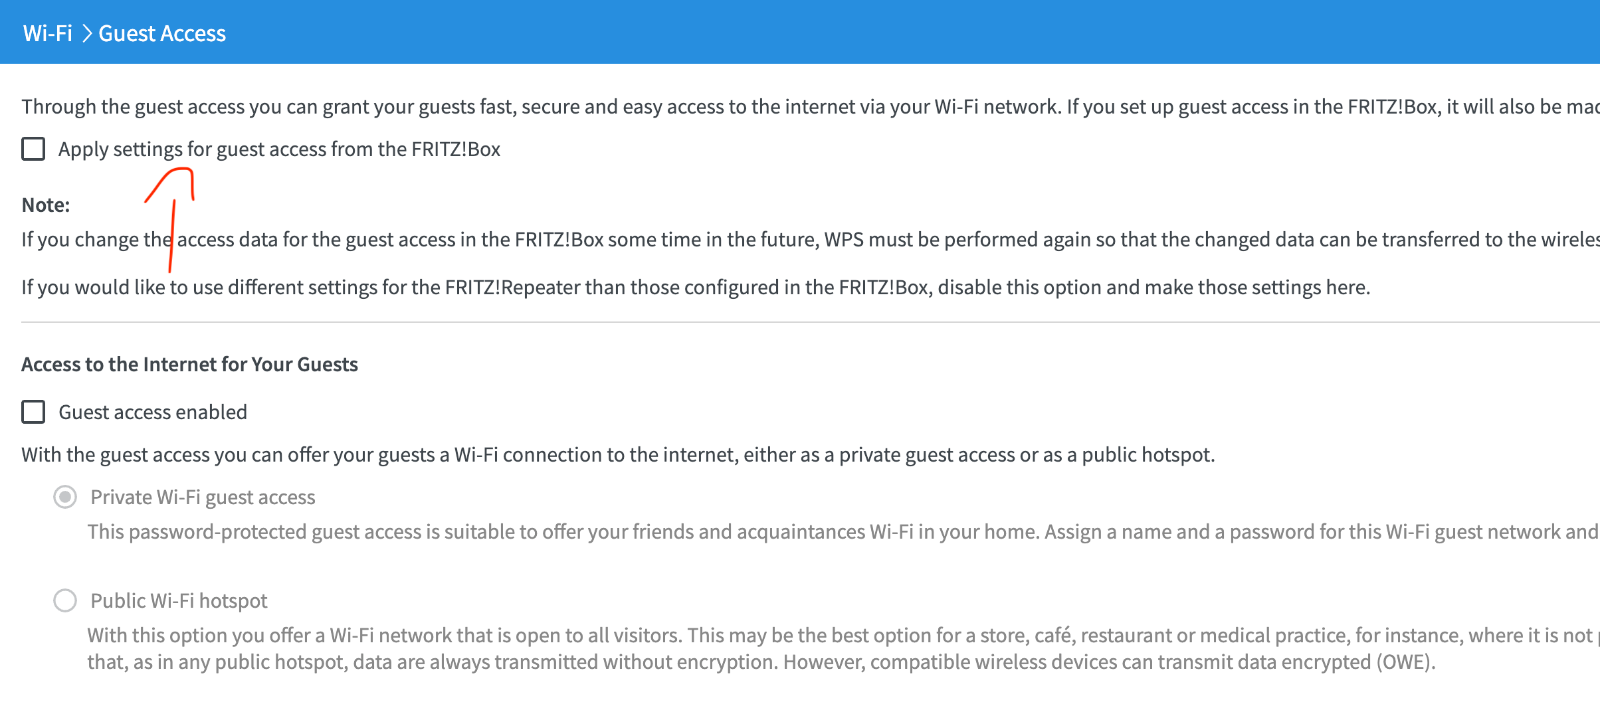1600x720 pixels.
Task: Click the public hotspot OWE description paragraph
Action: pyautogui.click(x=843, y=648)
